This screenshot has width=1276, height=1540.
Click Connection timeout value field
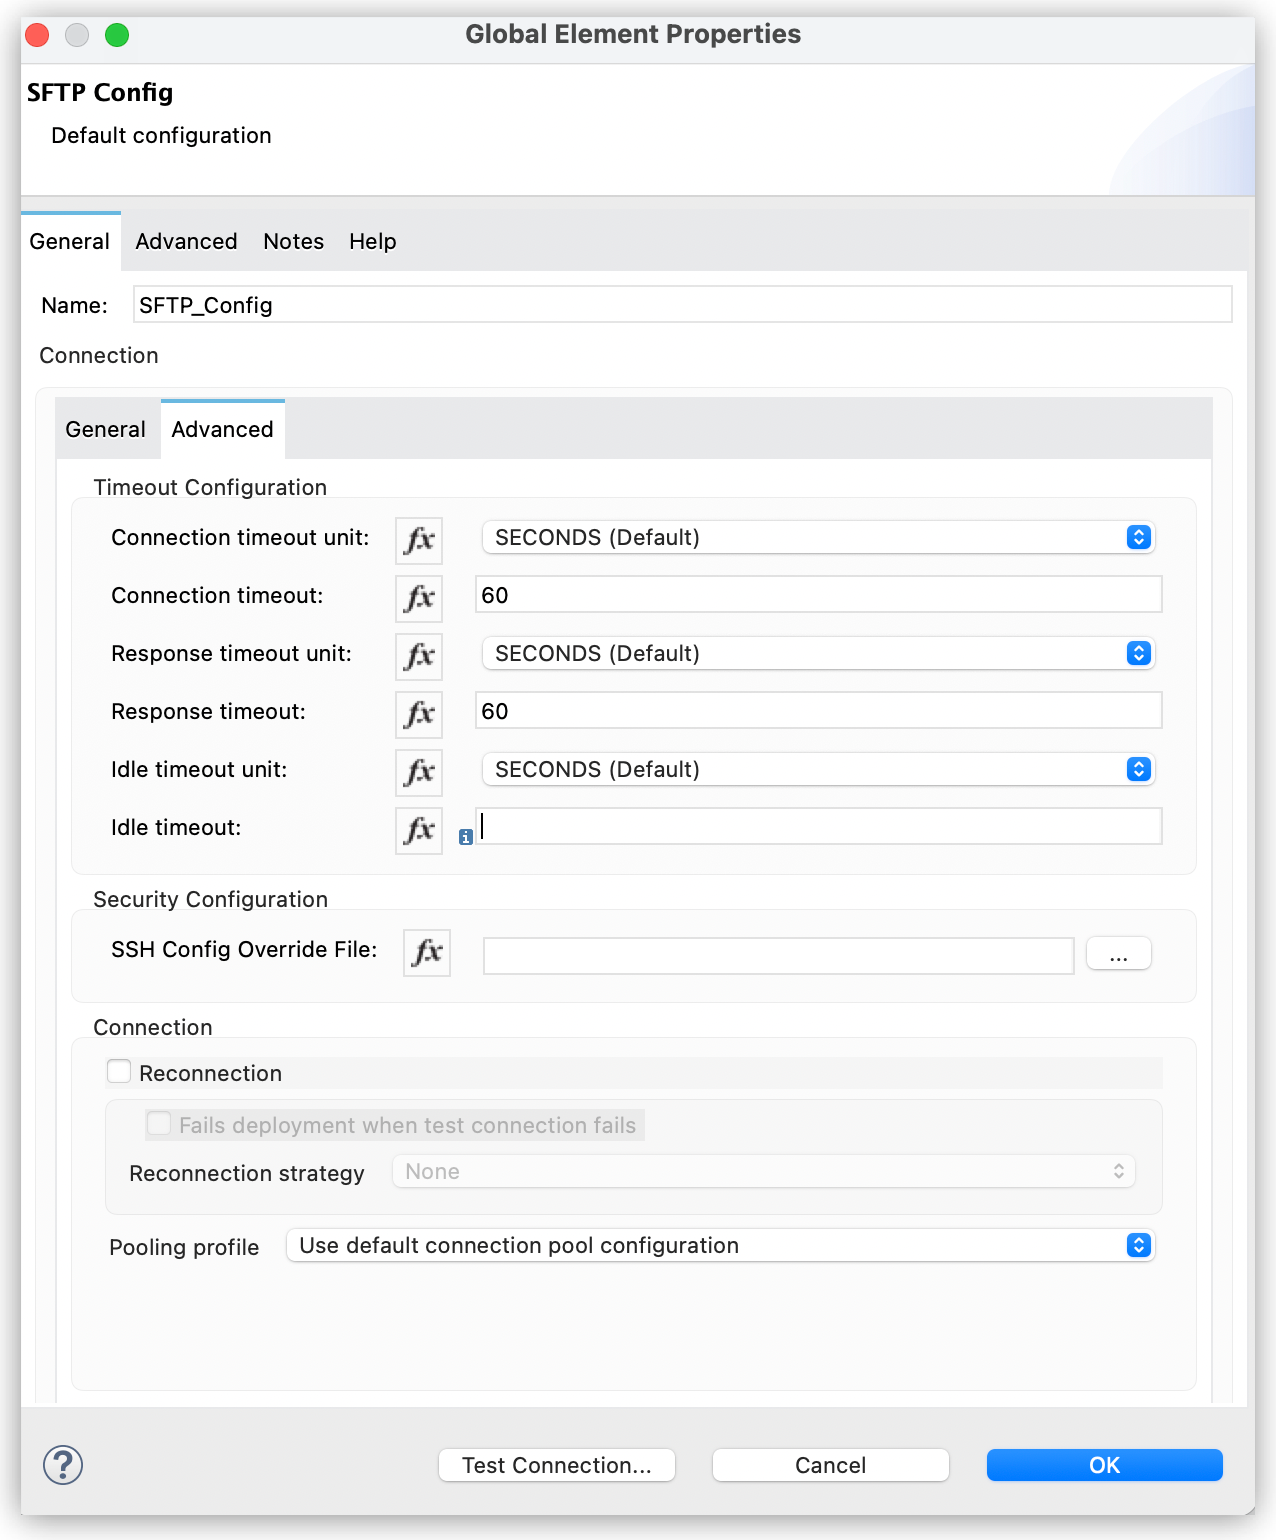coord(818,594)
